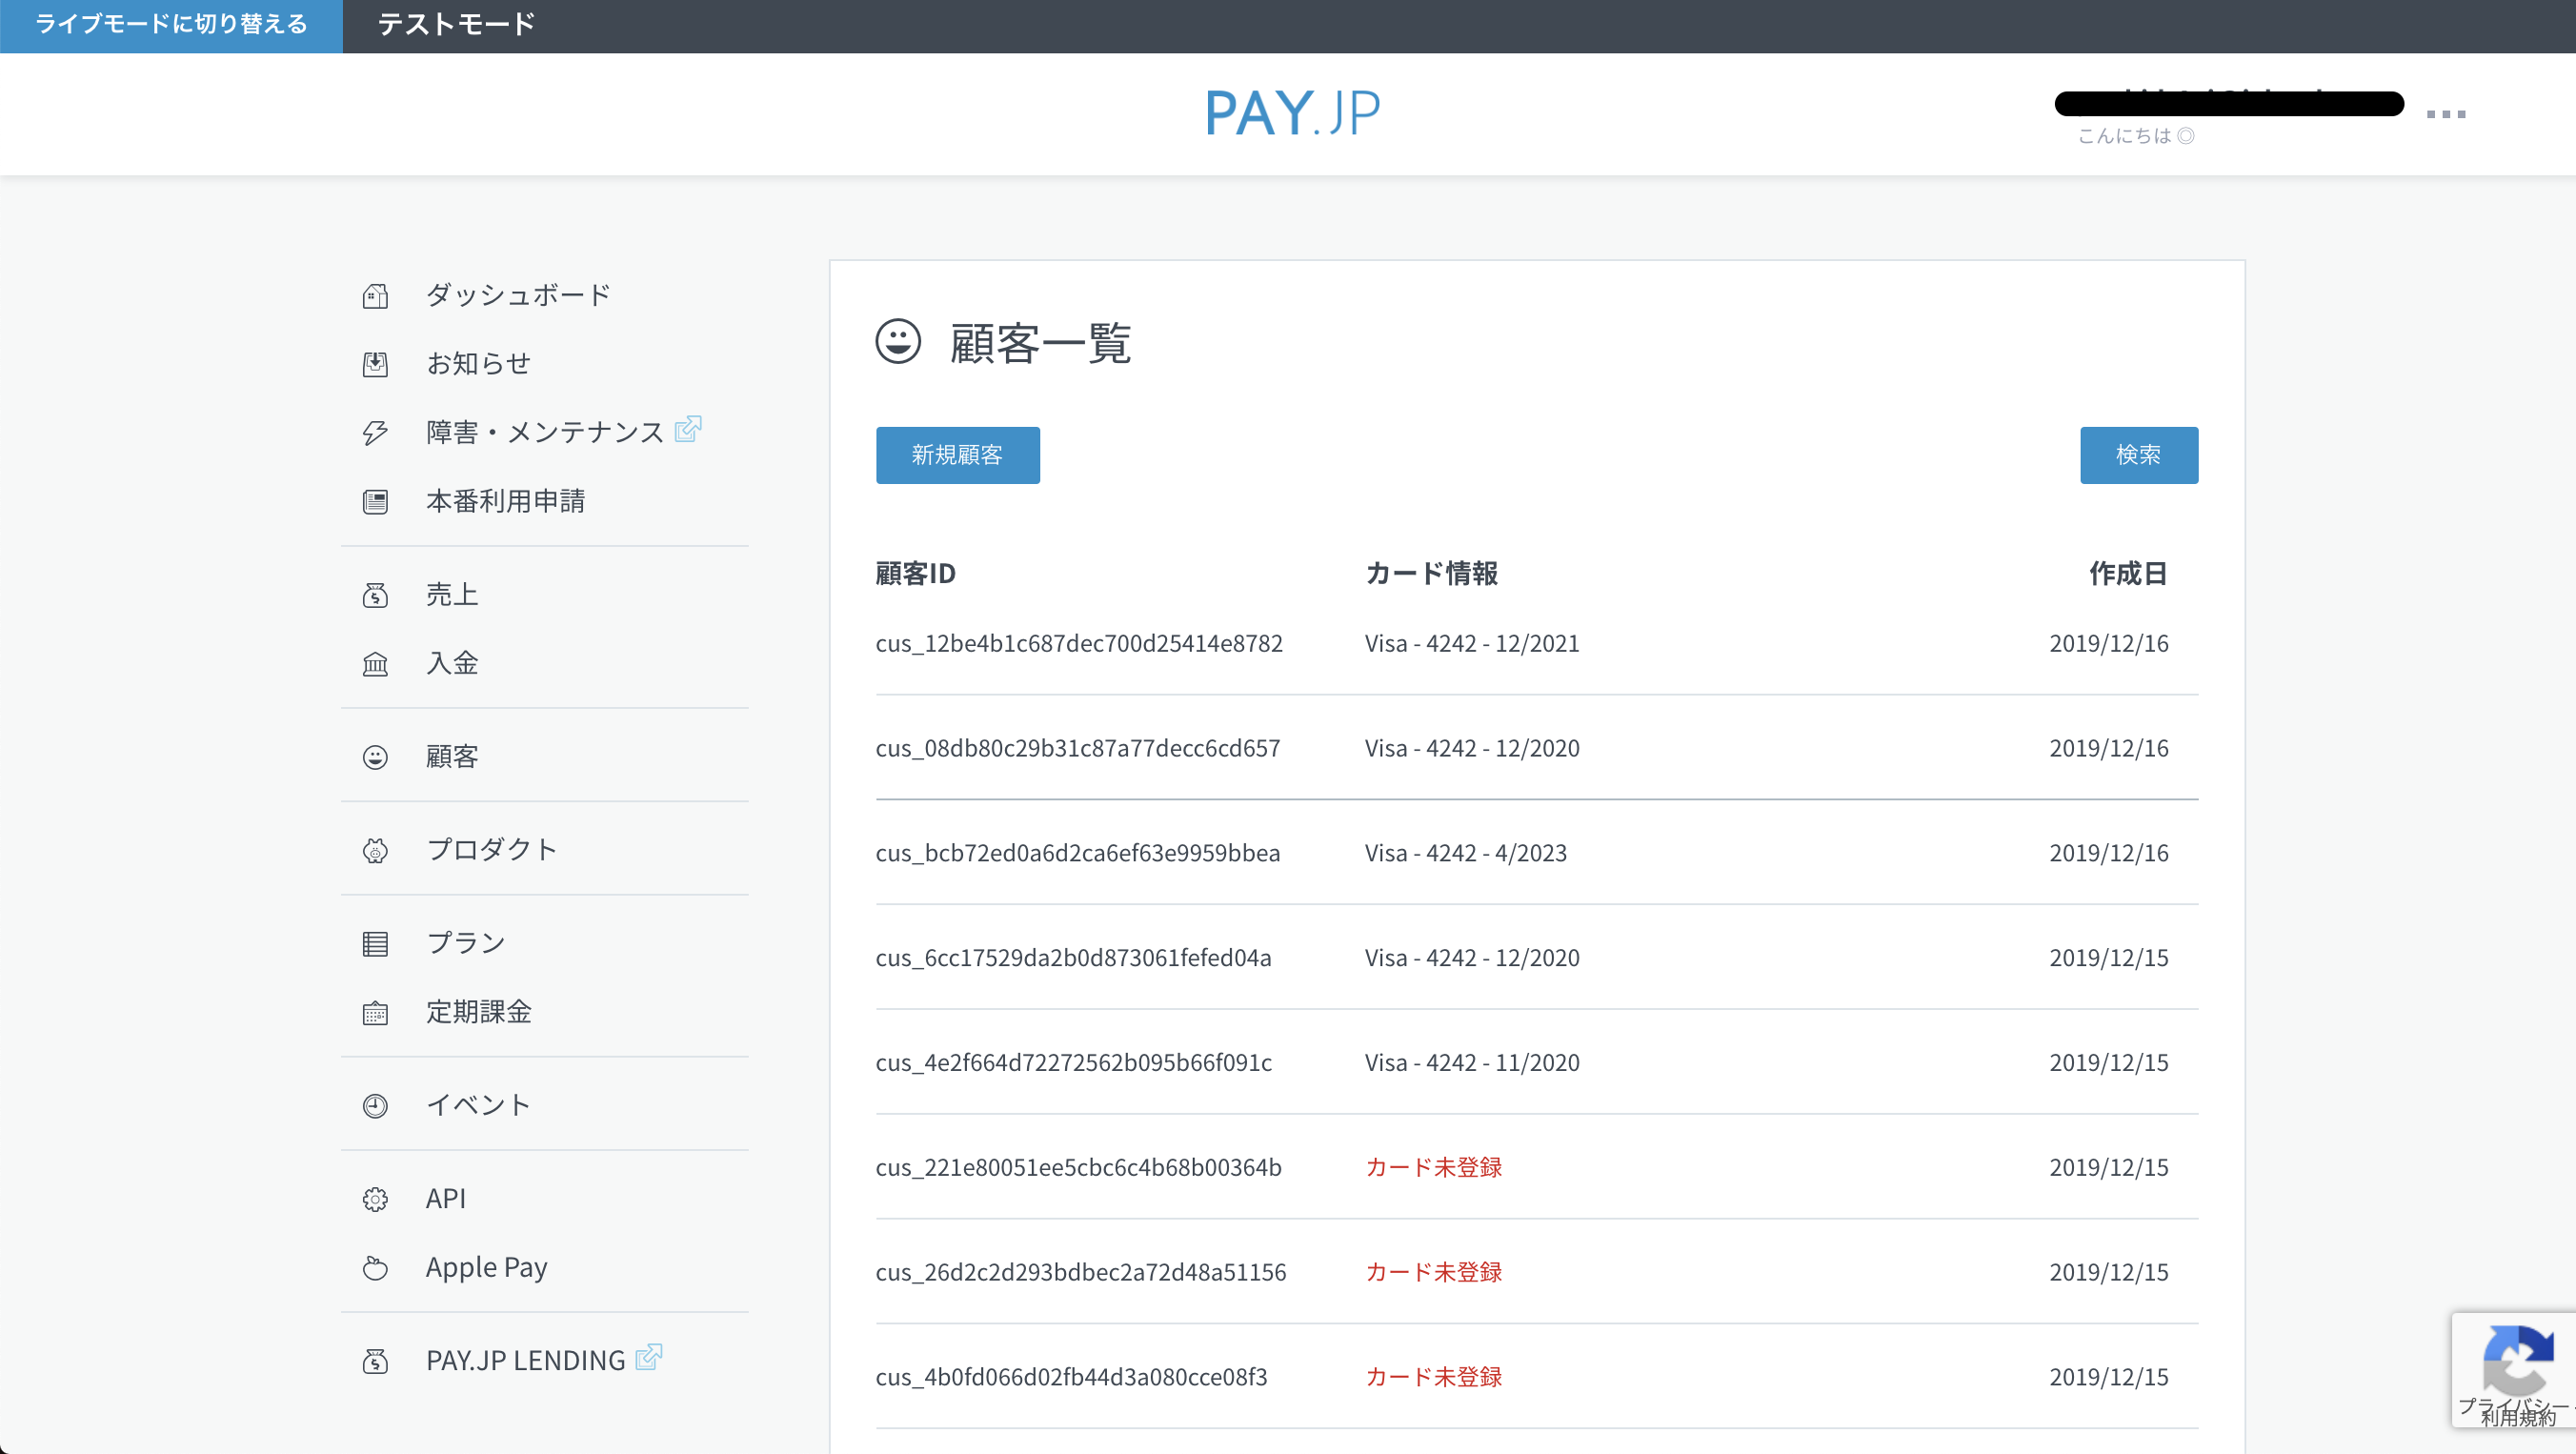Click the 入金 bank building icon

pos(375,664)
